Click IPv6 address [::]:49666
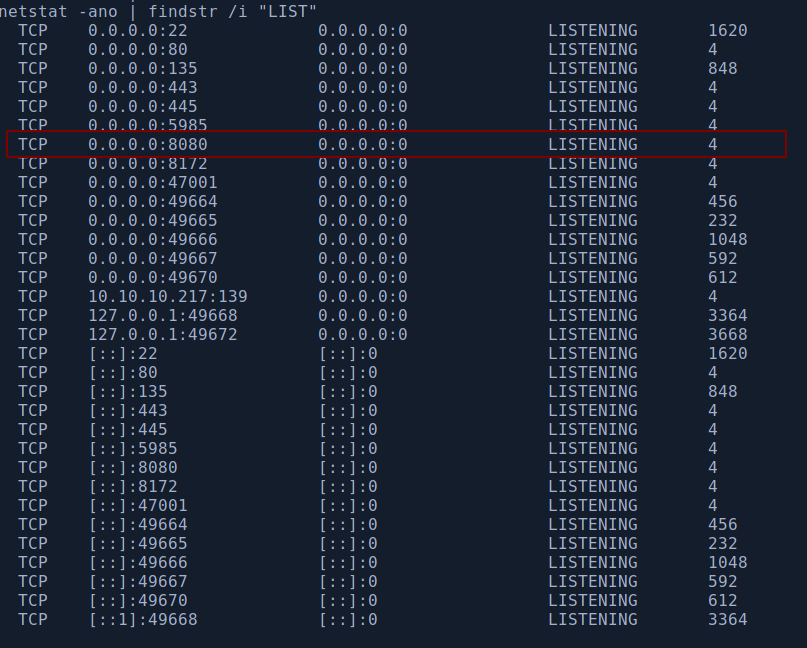 click(138, 563)
